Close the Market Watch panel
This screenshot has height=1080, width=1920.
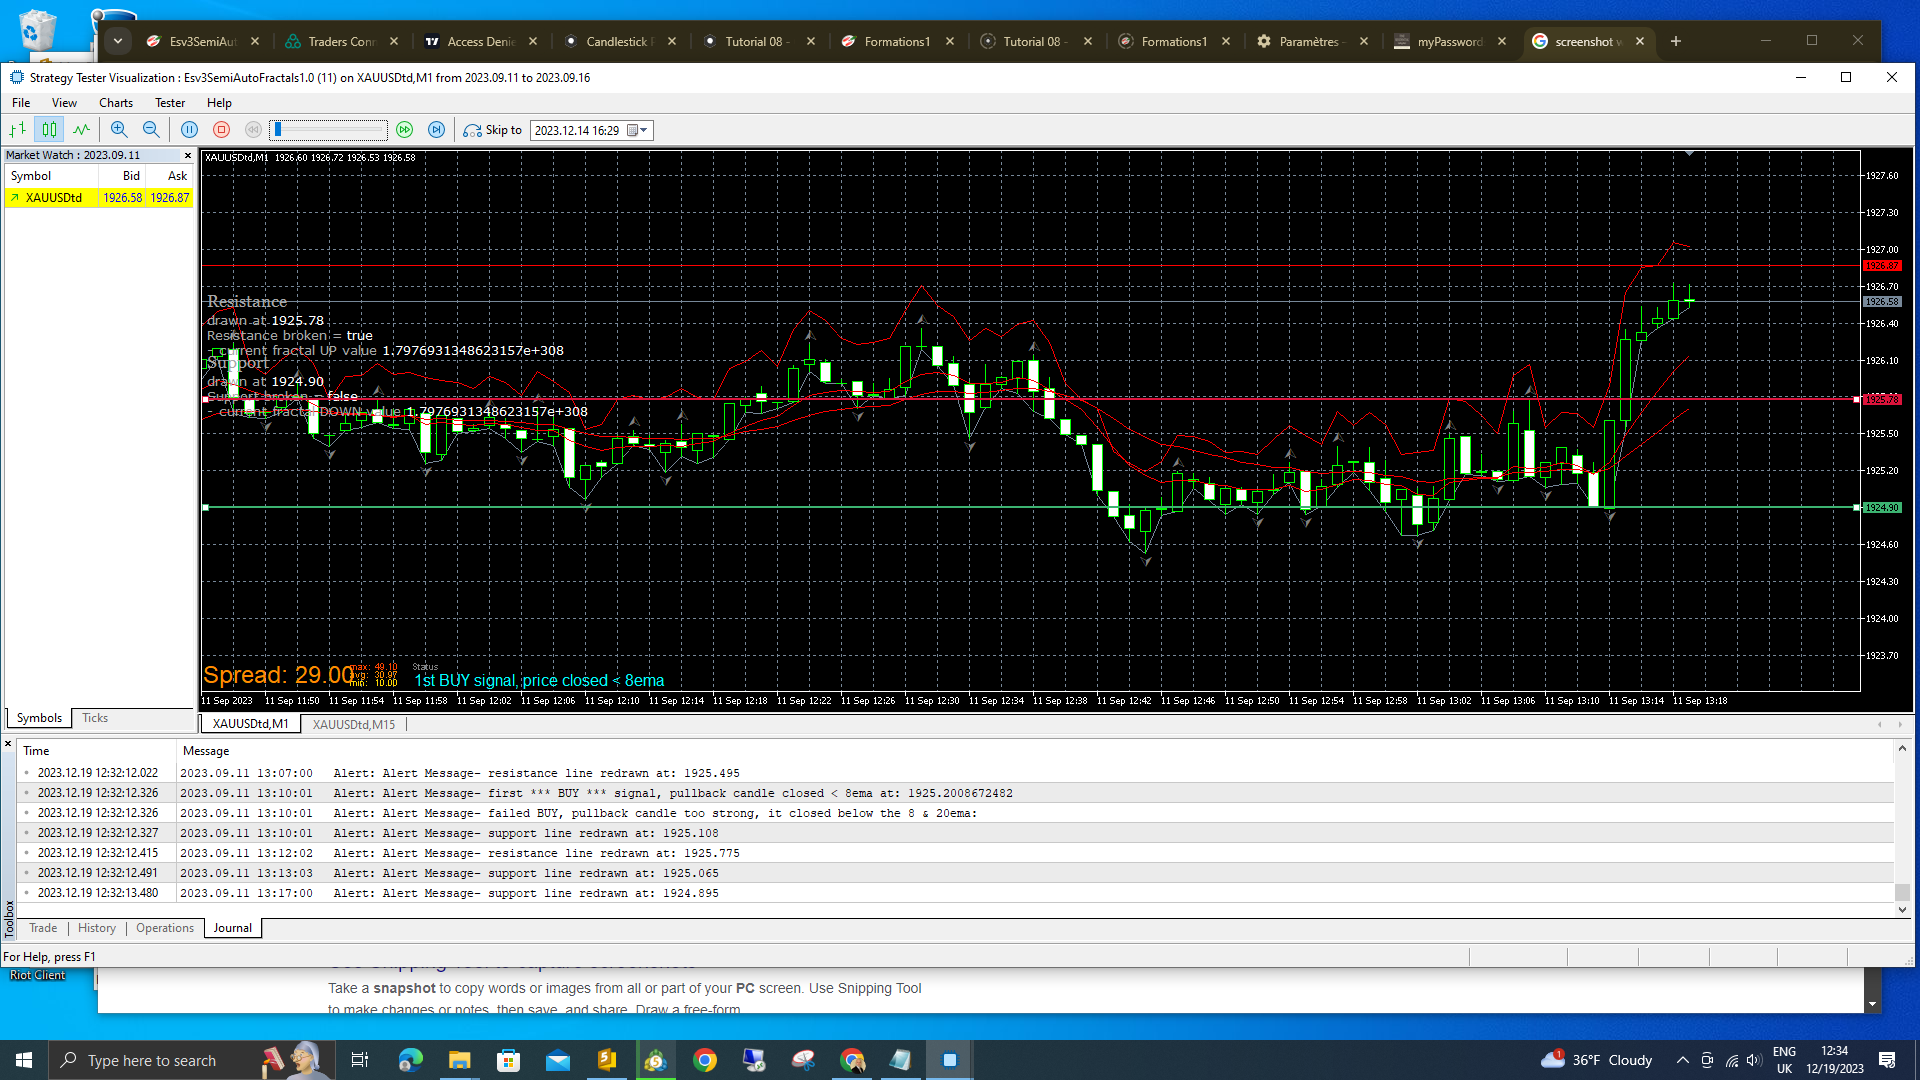(187, 155)
